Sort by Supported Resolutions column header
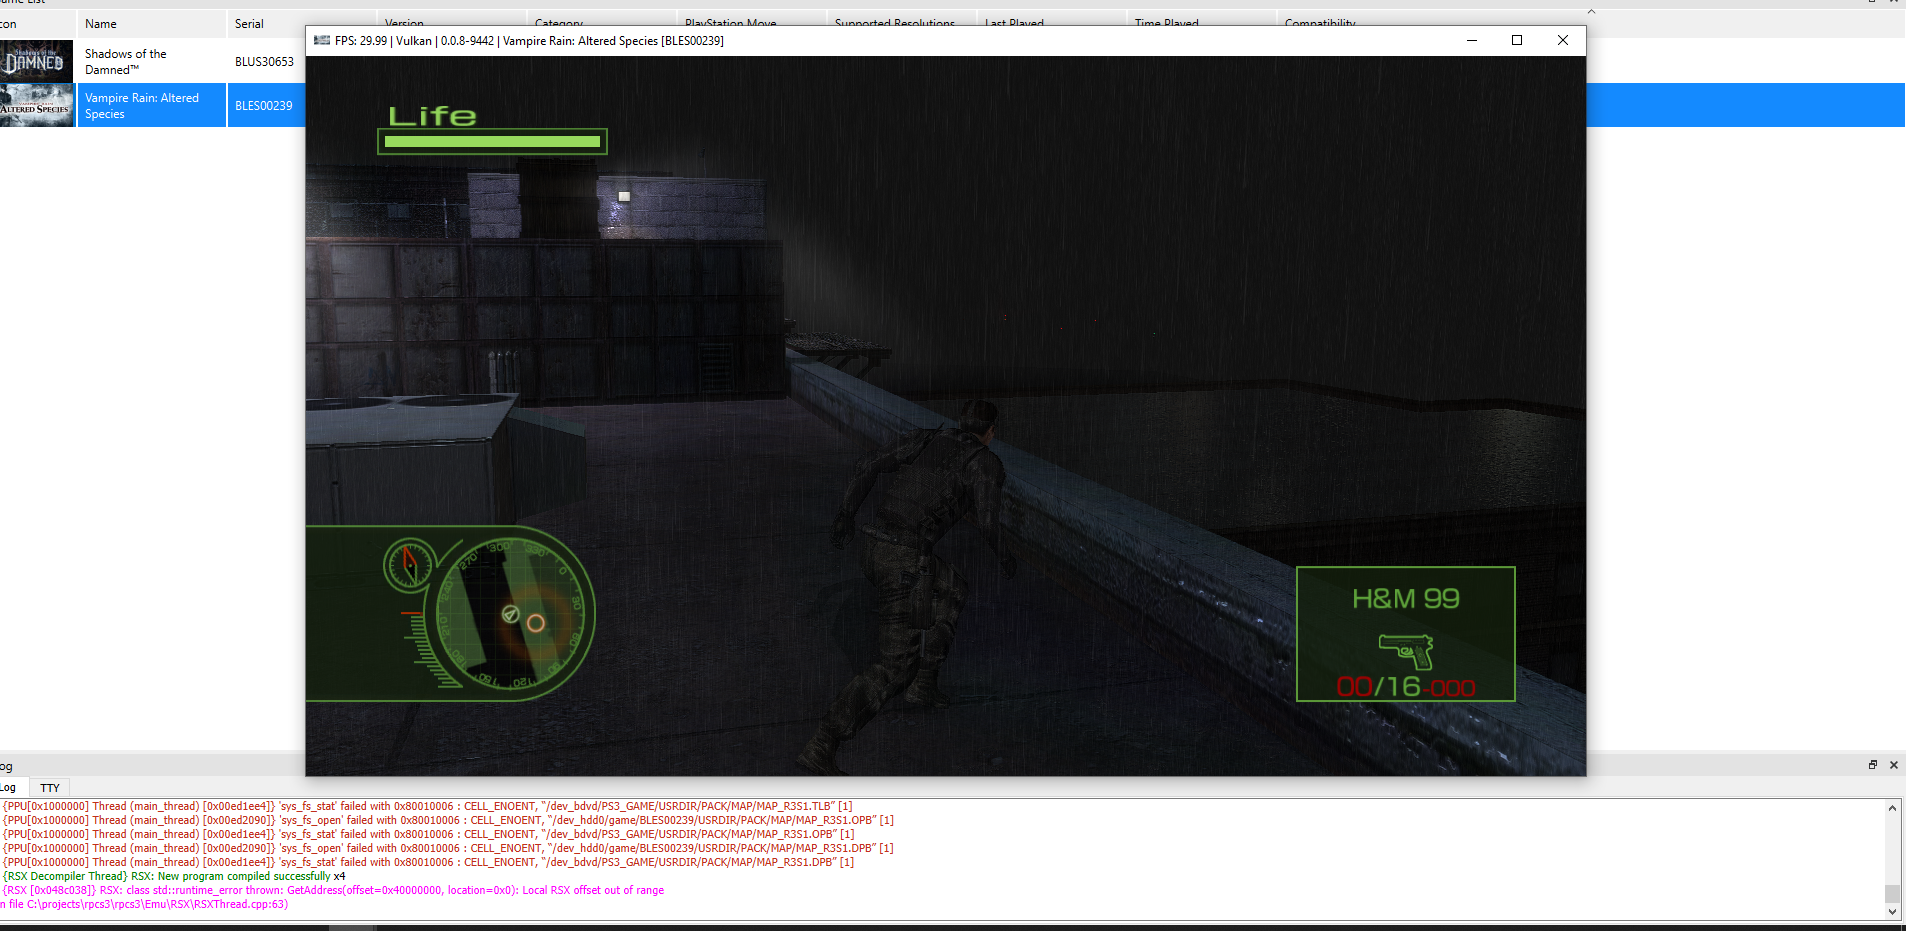Image resolution: width=1906 pixels, height=931 pixels. click(895, 23)
